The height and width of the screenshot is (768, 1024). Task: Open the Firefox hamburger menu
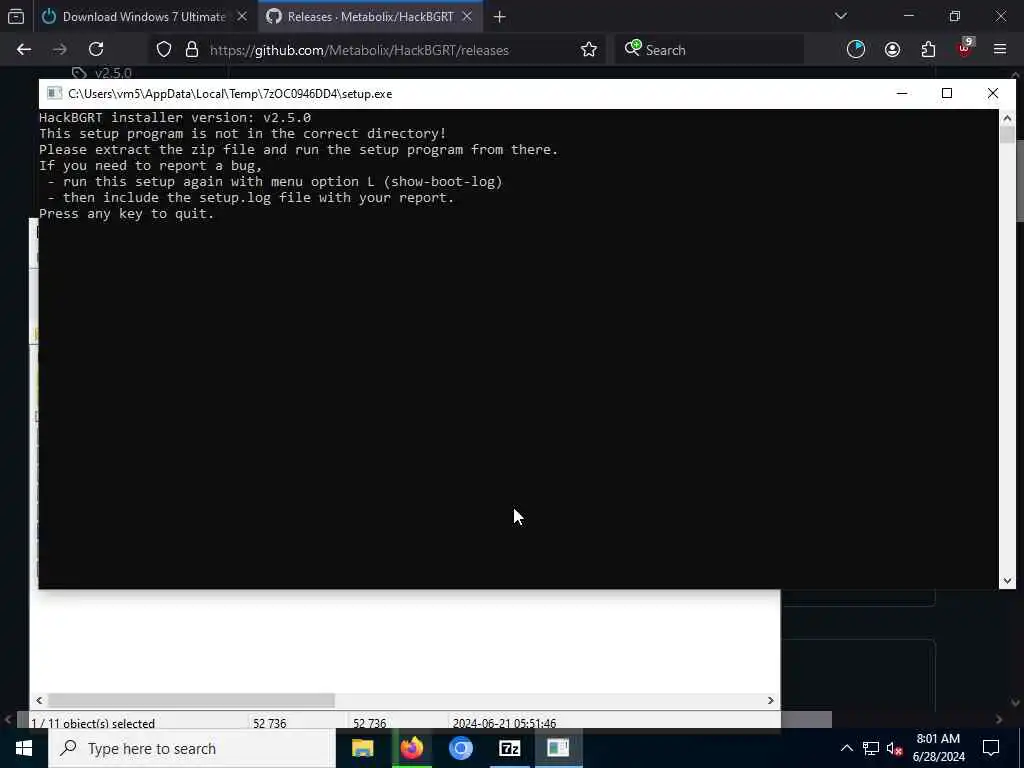(x=1000, y=50)
